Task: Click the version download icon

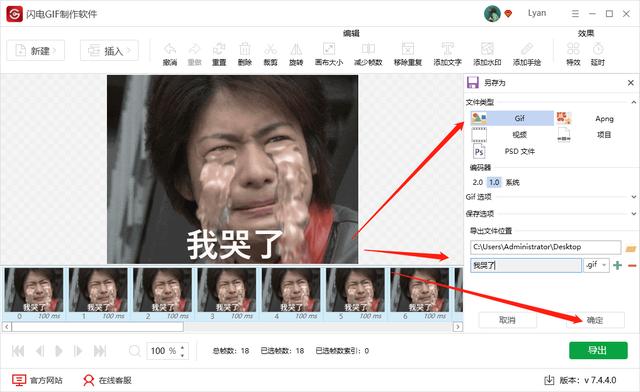Action: click(x=549, y=380)
